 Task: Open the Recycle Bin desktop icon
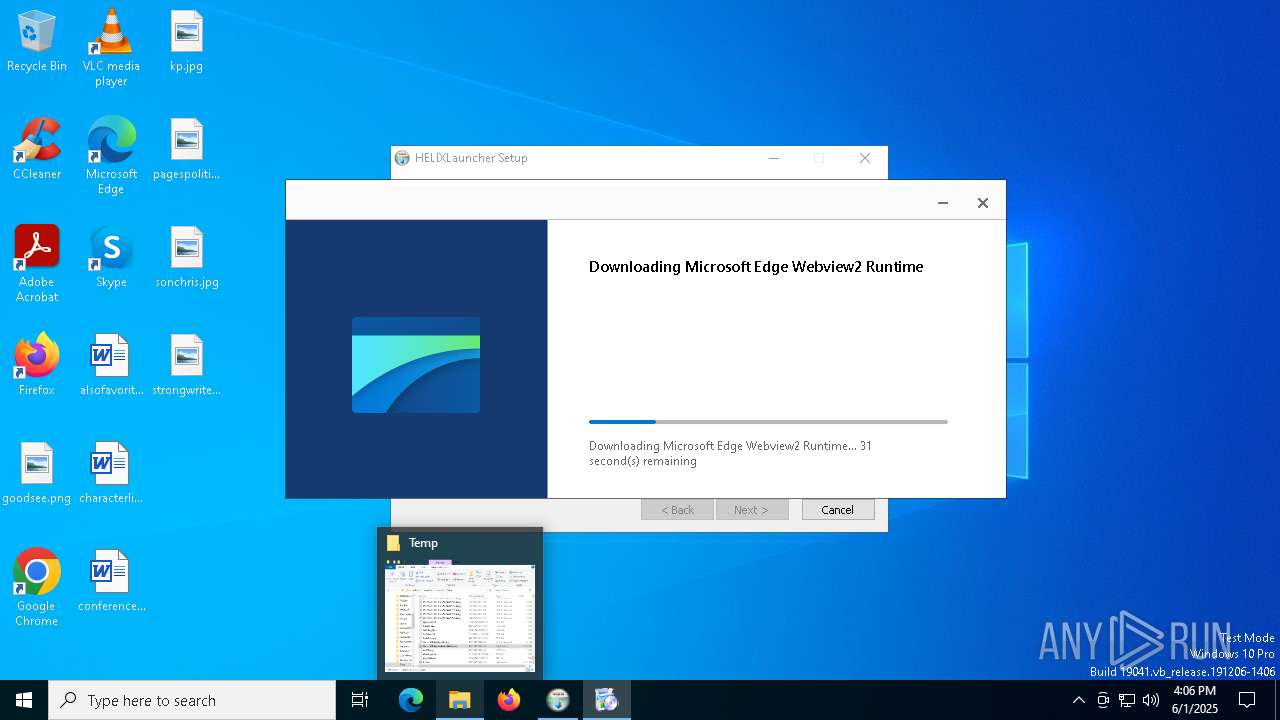[x=37, y=41]
